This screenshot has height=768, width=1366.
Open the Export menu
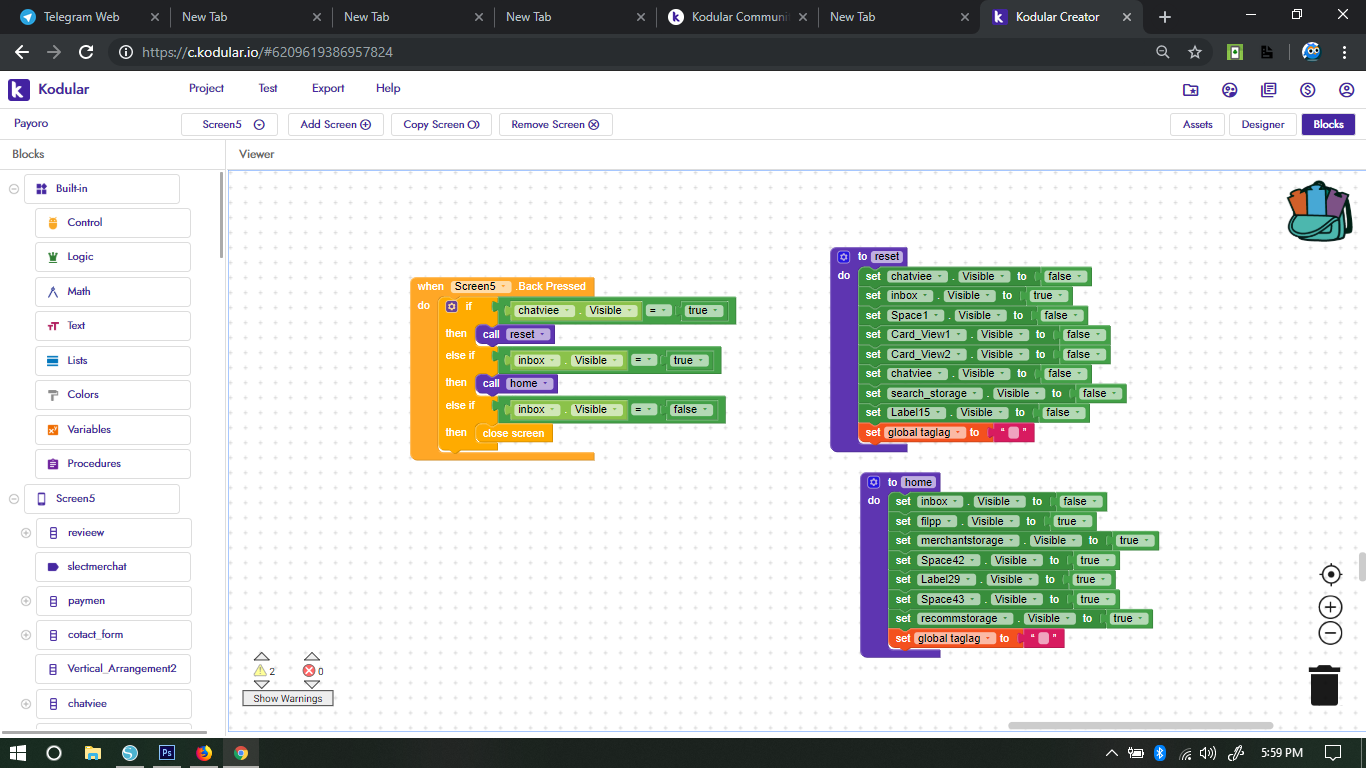(328, 88)
